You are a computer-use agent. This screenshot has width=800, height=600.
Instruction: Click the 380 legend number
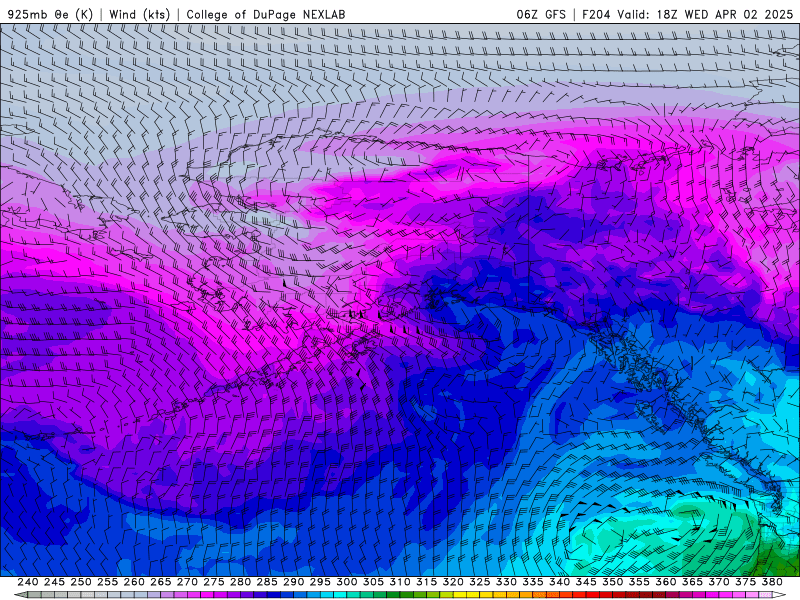pyautogui.click(x=772, y=582)
